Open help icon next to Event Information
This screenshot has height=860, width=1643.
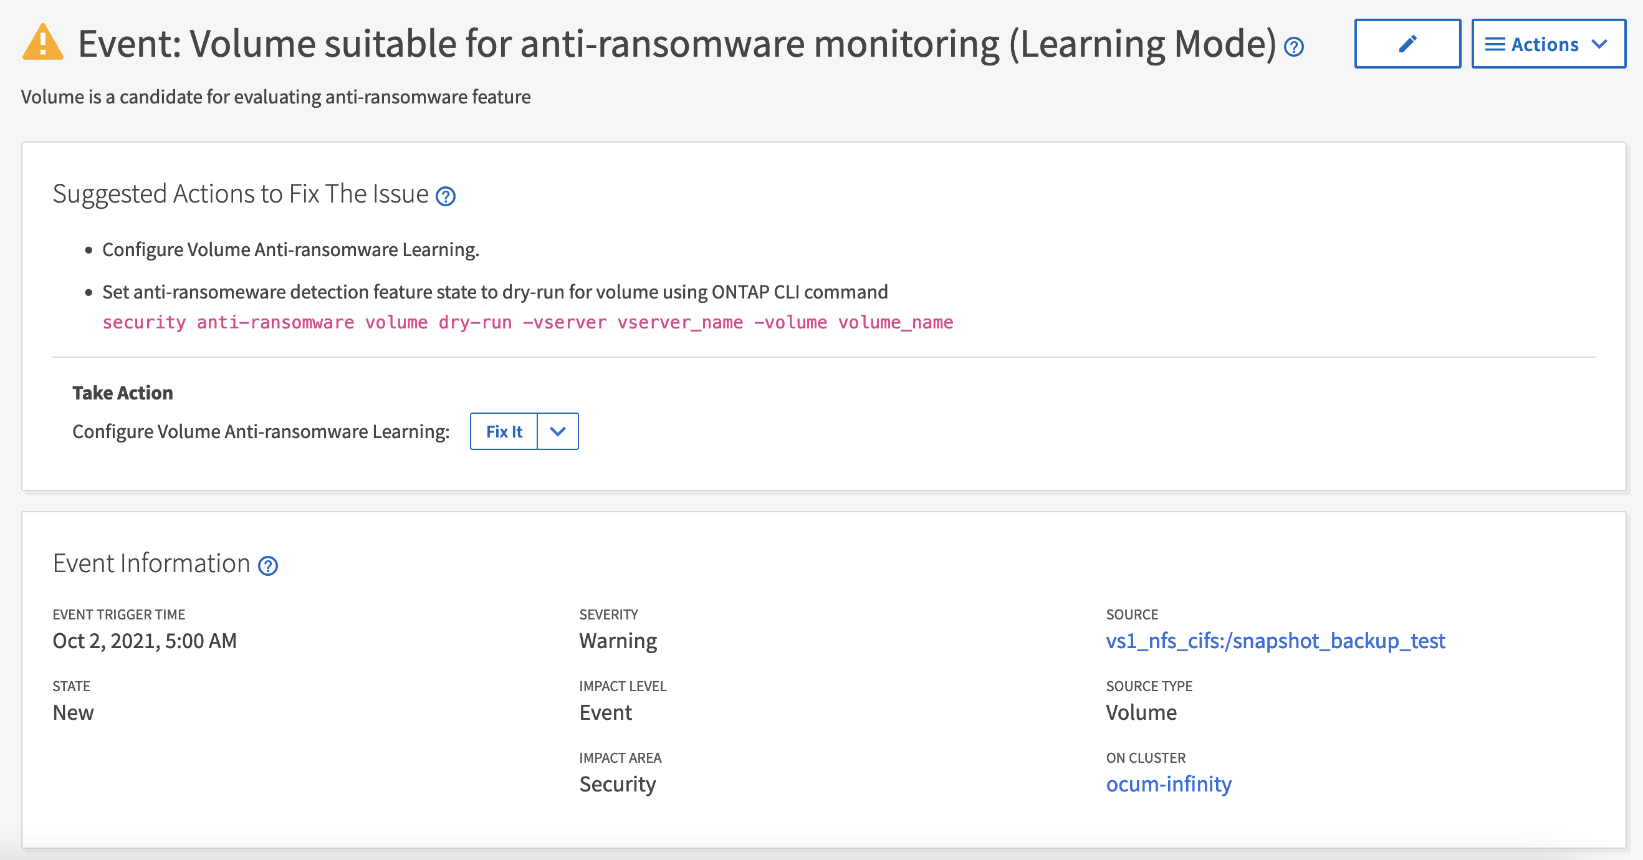pyautogui.click(x=268, y=566)
